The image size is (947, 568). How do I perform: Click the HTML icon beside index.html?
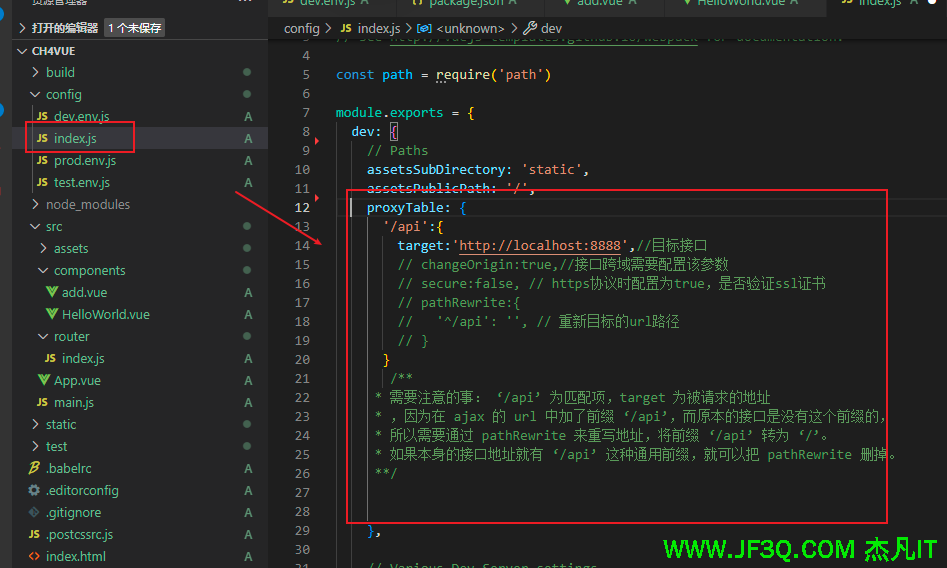tap(35, 556)
